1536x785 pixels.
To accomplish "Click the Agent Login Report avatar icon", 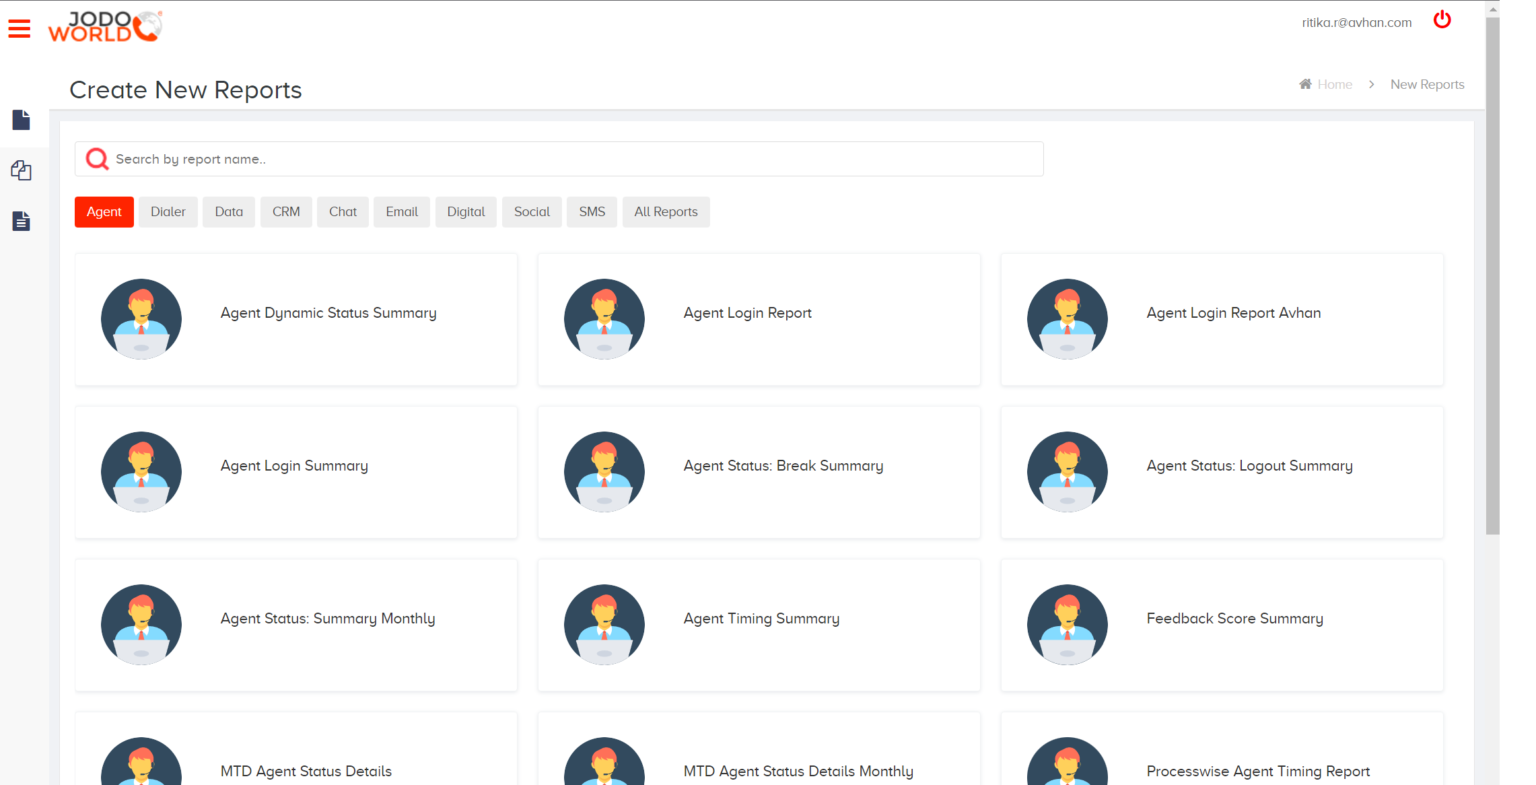I will click(x=604, y=319).
